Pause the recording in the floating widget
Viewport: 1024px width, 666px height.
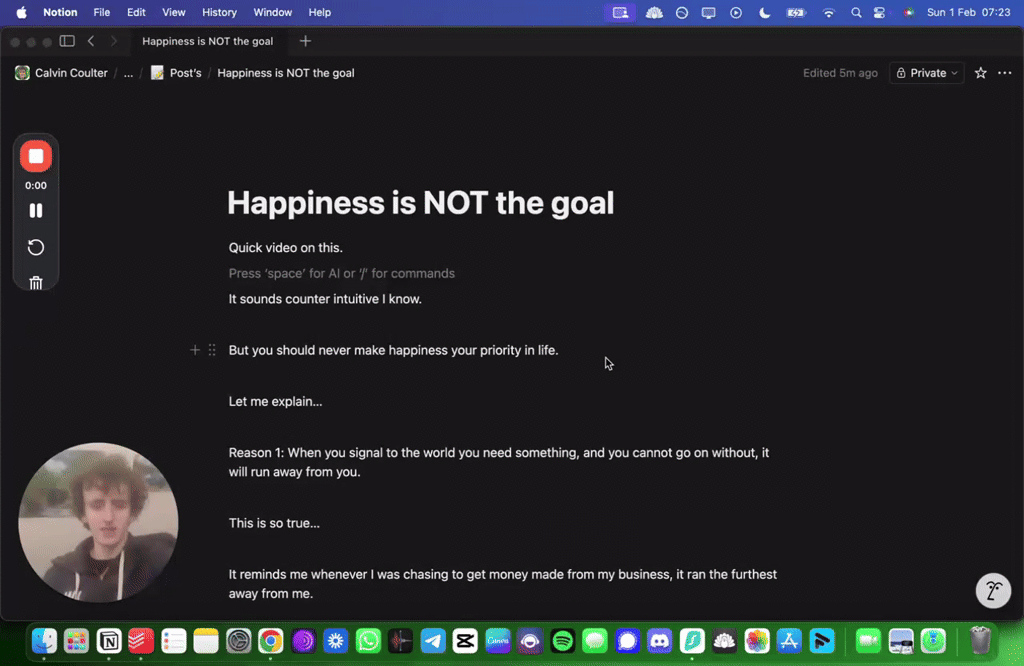click(36, 210)
